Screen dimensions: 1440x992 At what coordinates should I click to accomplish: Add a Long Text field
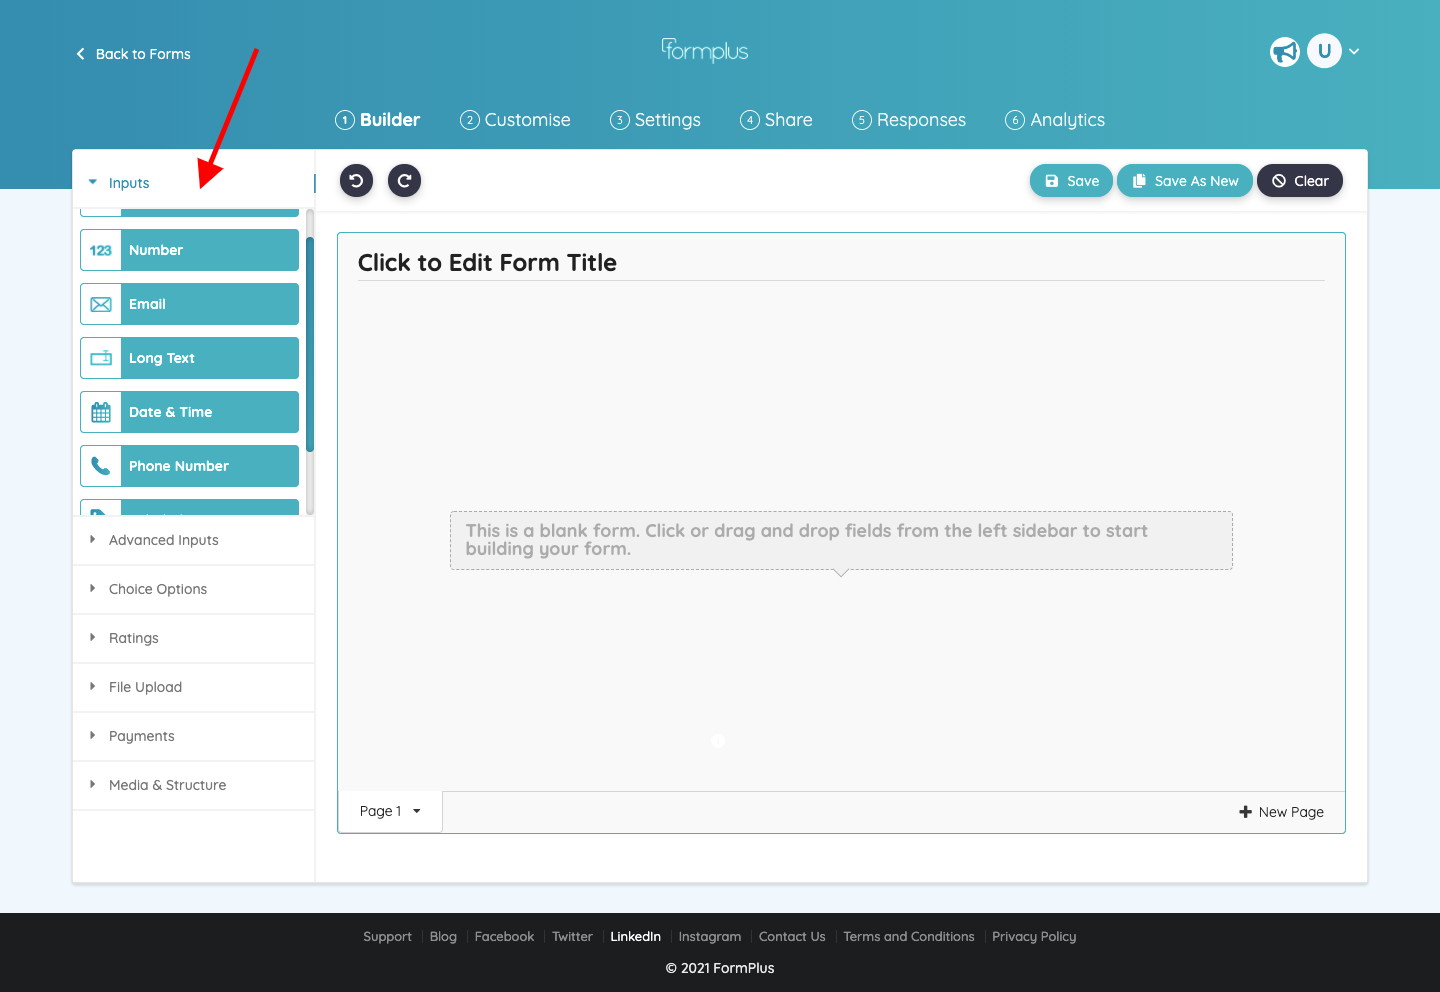tap(189, 358)
